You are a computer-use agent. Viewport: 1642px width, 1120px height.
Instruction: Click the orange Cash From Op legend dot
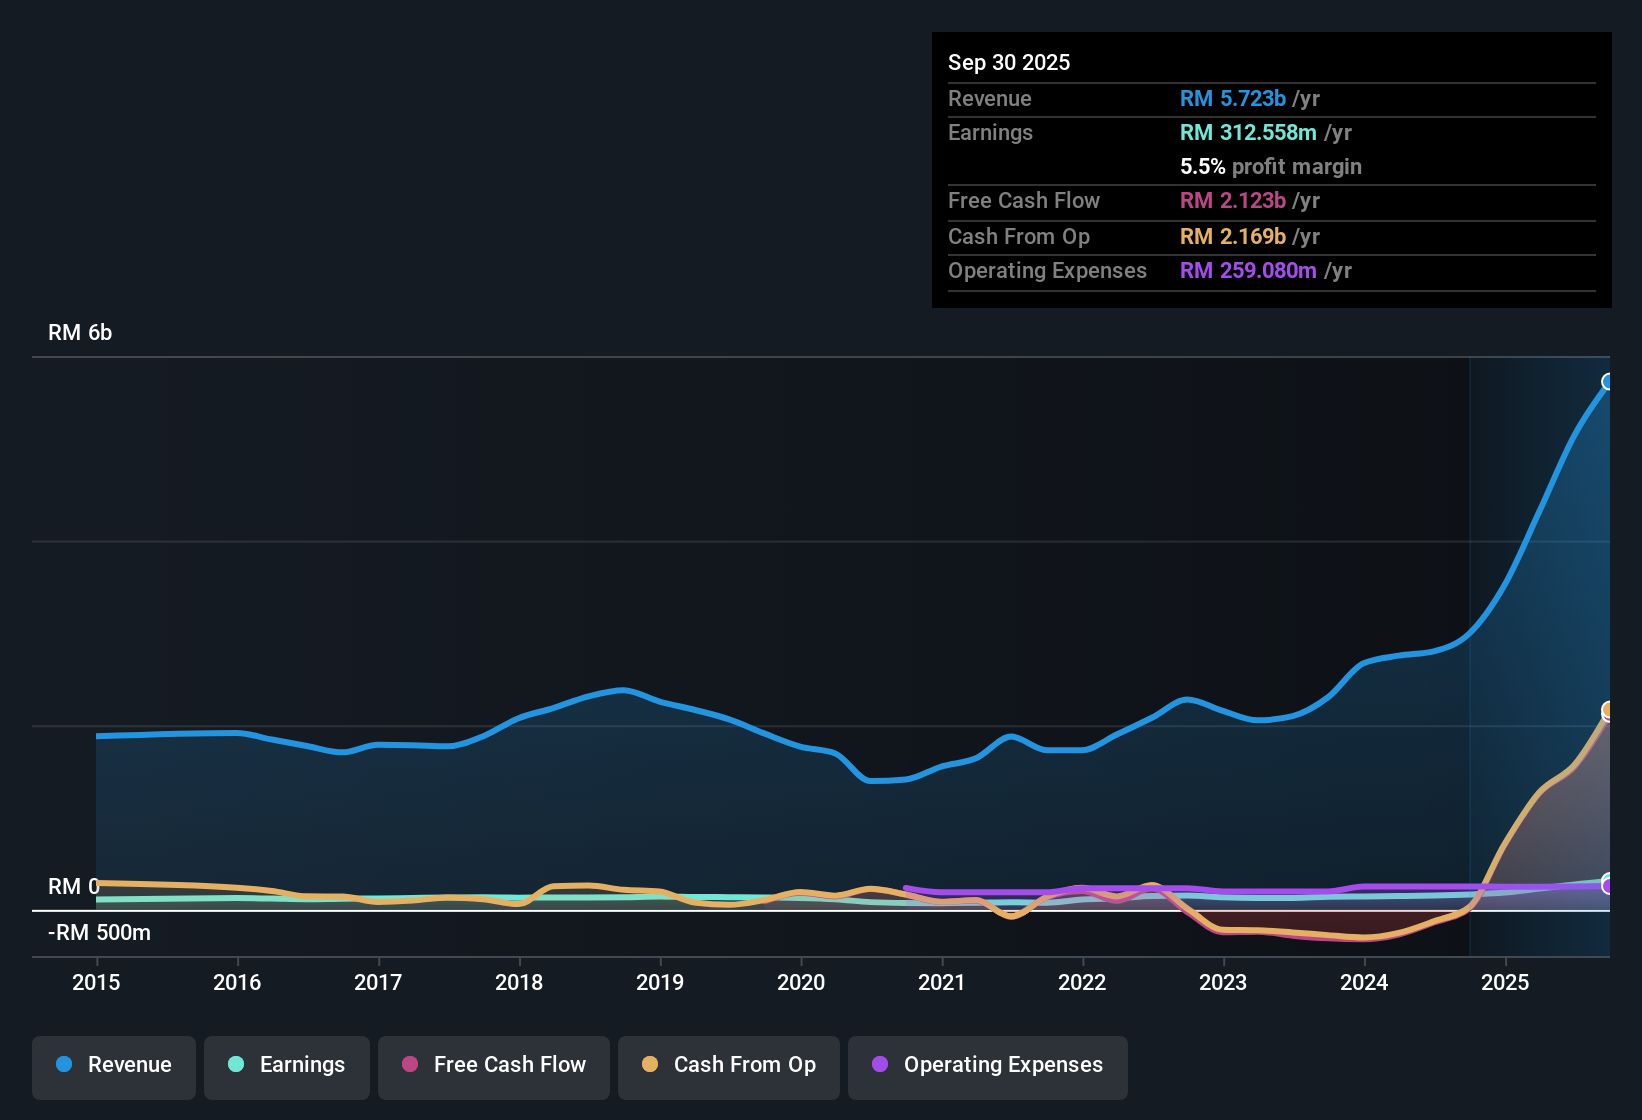click(x=650, y=1065)
